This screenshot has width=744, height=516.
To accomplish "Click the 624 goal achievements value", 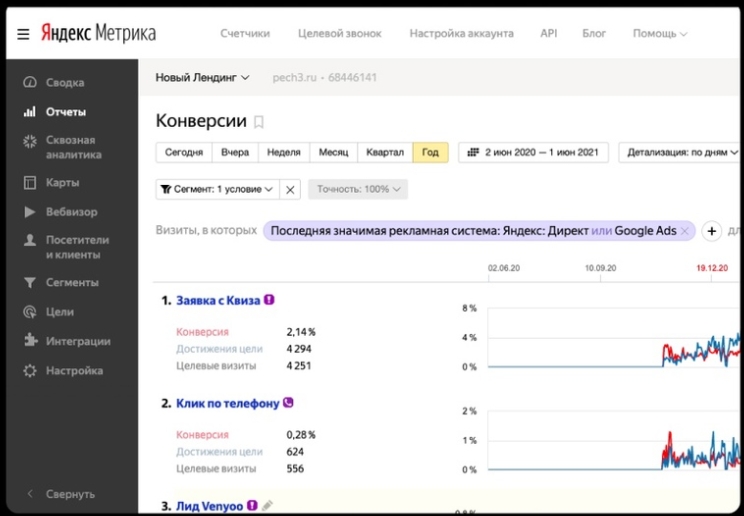I will pos(295,452).
